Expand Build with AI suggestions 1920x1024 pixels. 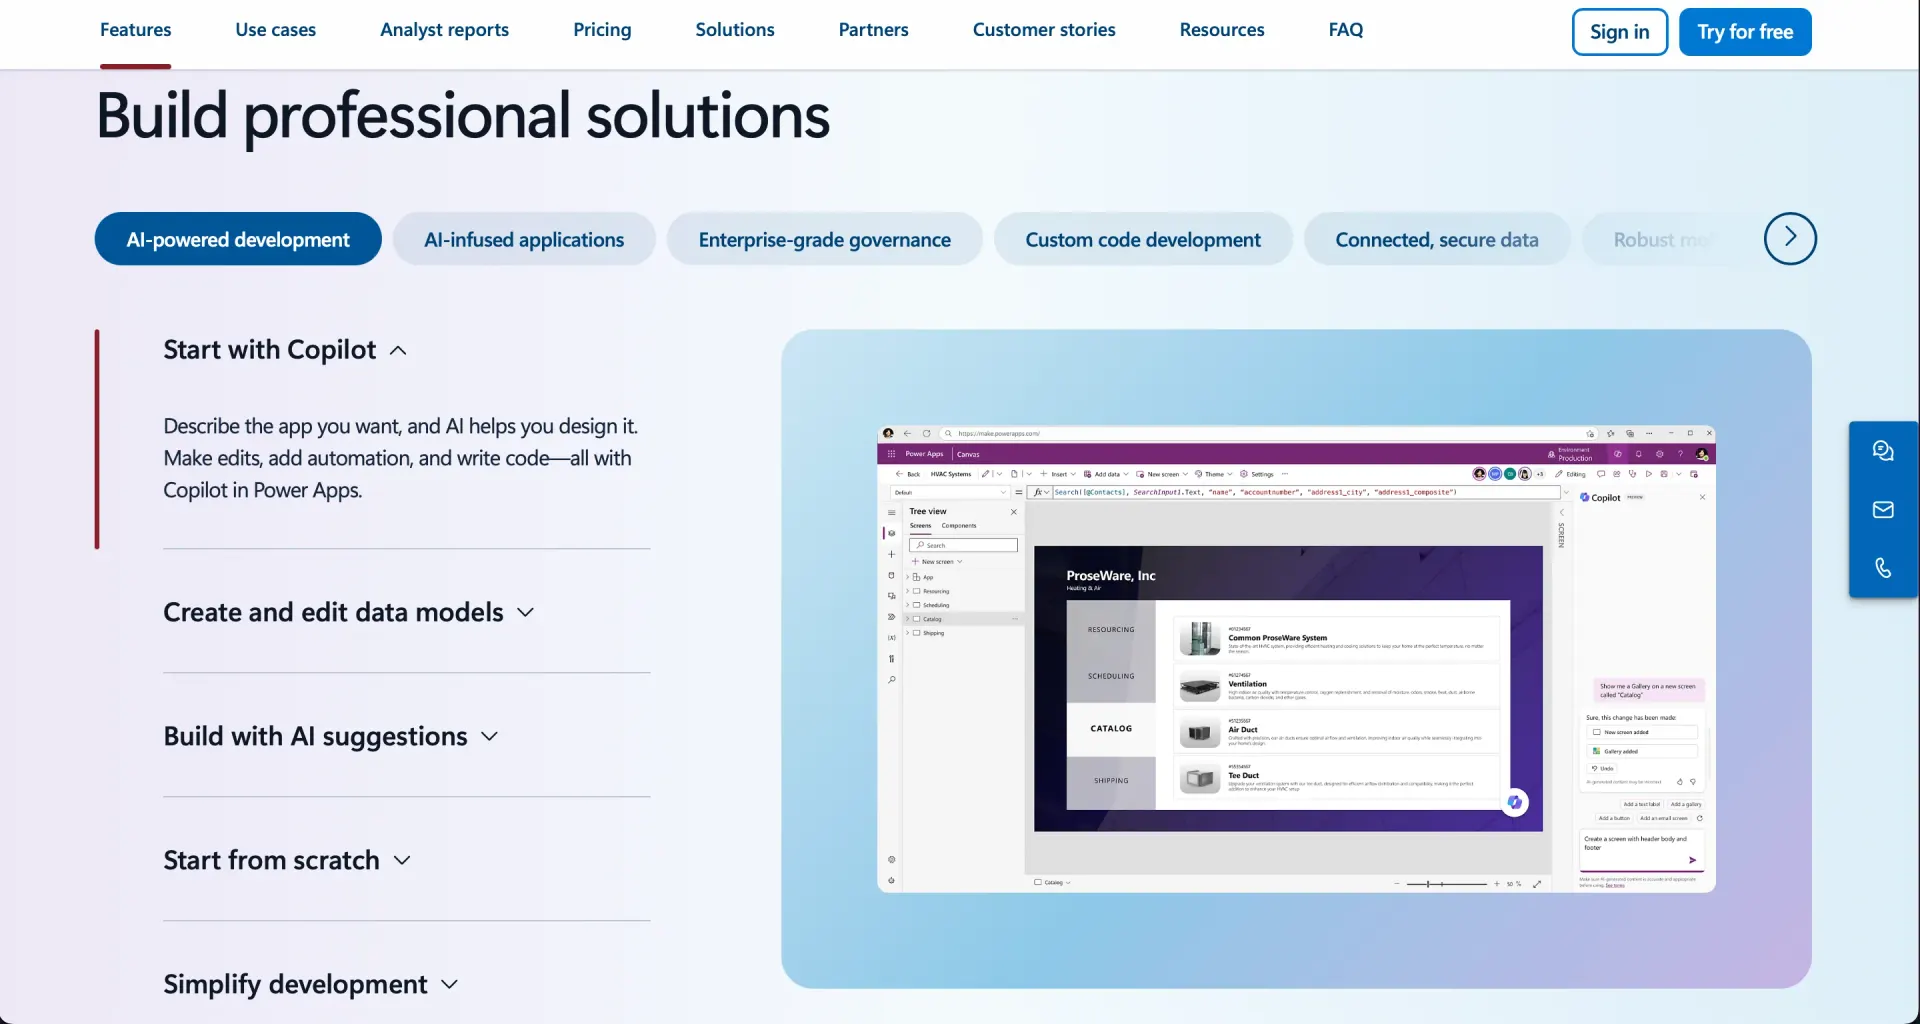tap(331, 737)
